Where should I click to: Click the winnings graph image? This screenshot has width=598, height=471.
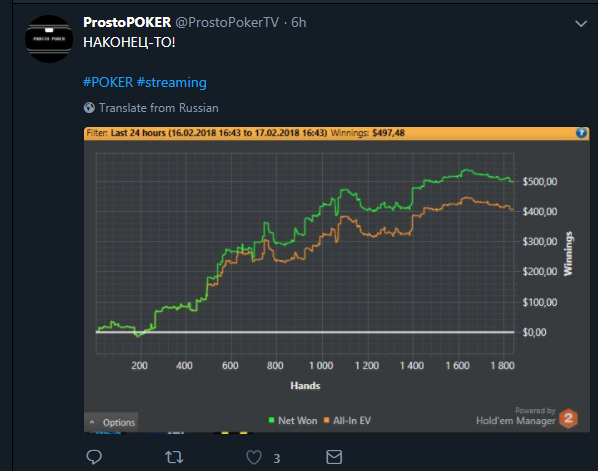coord(337,280)
